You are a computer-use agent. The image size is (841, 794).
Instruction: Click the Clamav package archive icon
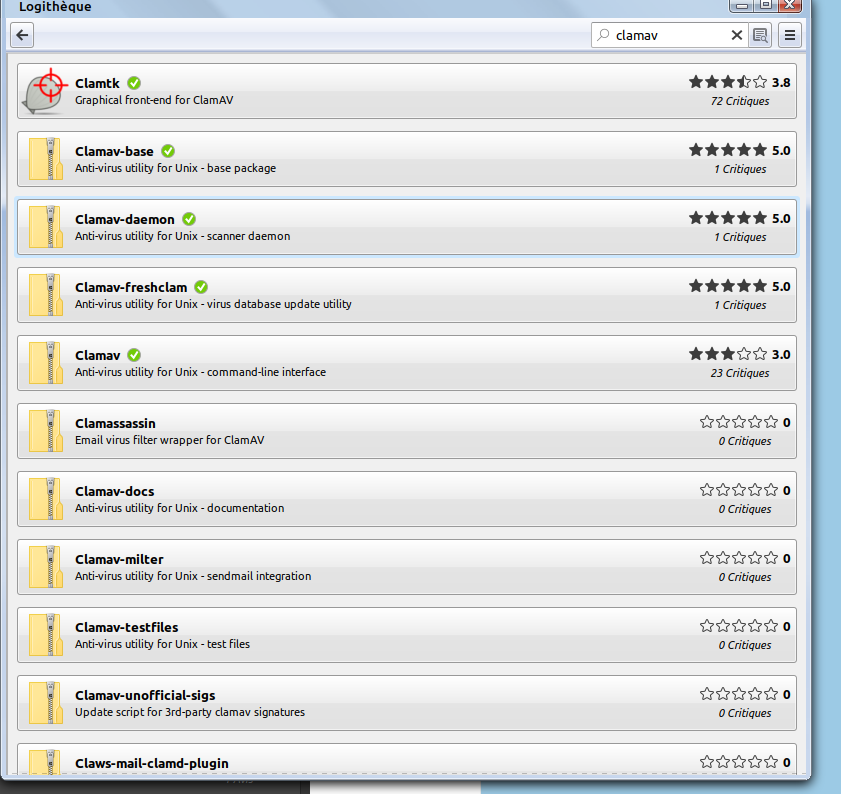point(46,363)
